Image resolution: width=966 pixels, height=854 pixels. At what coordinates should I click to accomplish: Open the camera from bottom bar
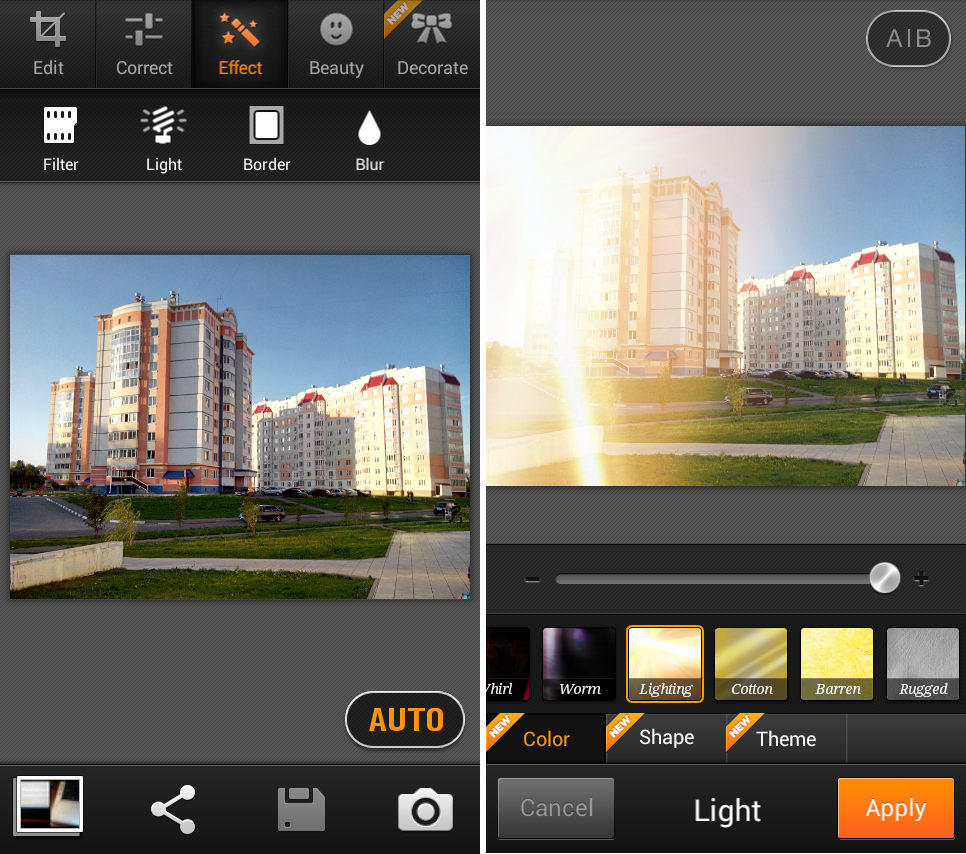click(x=425, y=808)
